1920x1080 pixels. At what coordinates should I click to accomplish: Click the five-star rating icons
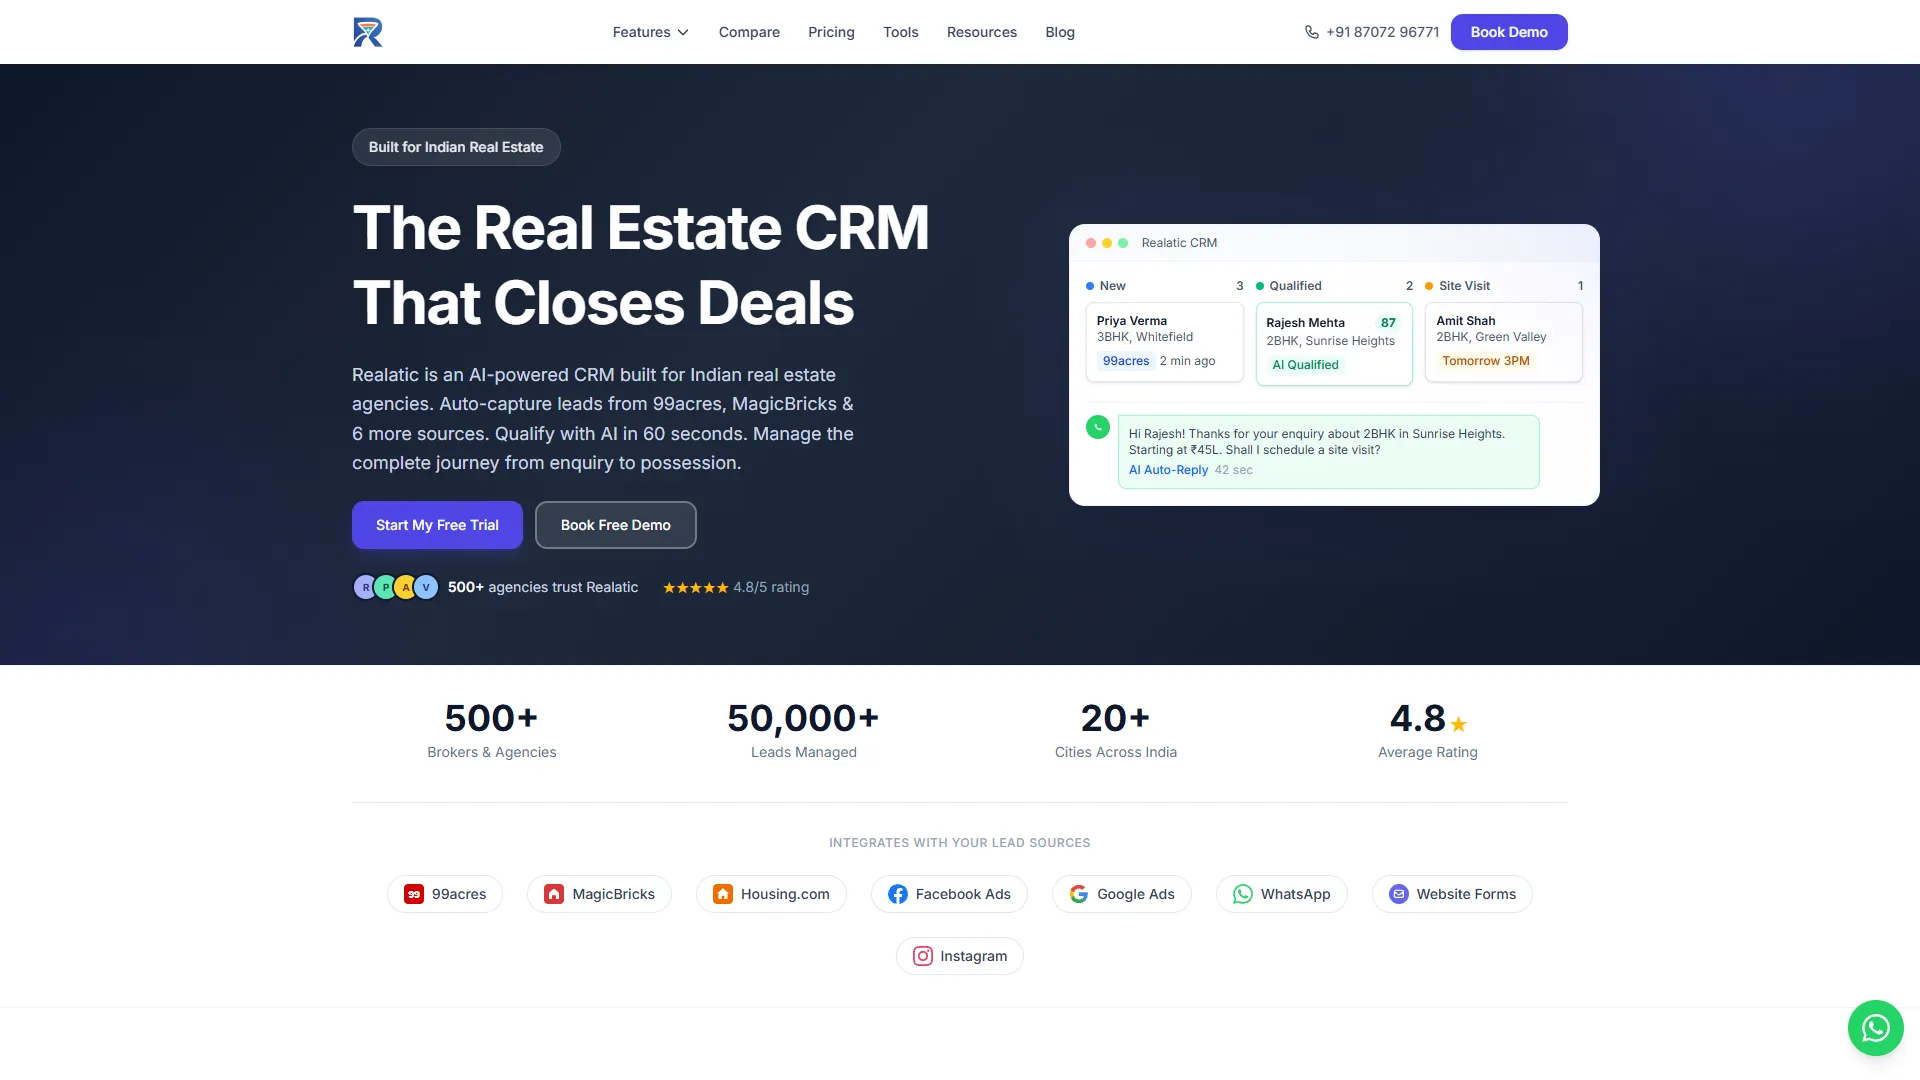(x=696, y=588)
